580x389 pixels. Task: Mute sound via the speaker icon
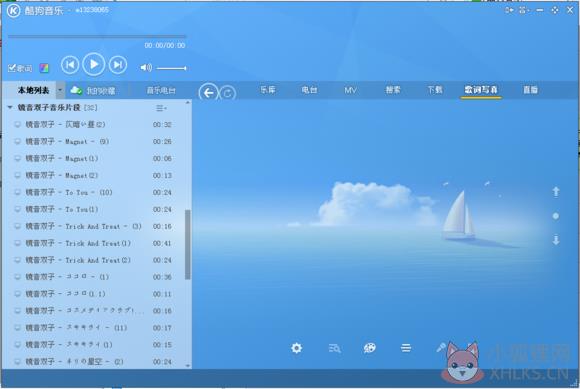pos(146,68)
